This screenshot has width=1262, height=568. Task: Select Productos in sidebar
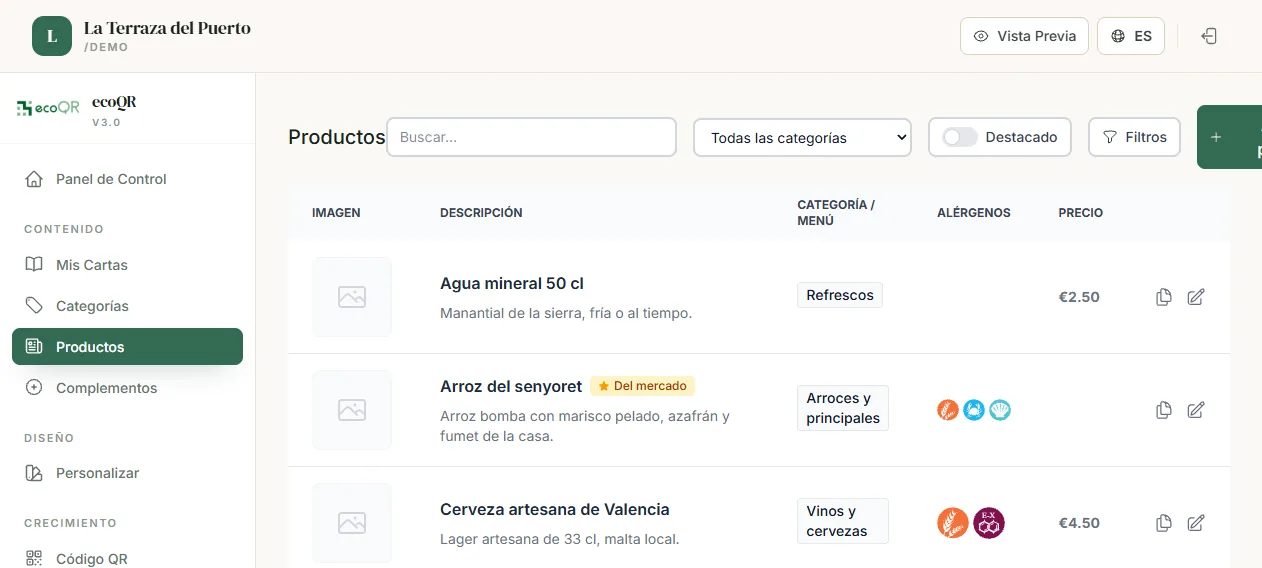coord(127,347)
